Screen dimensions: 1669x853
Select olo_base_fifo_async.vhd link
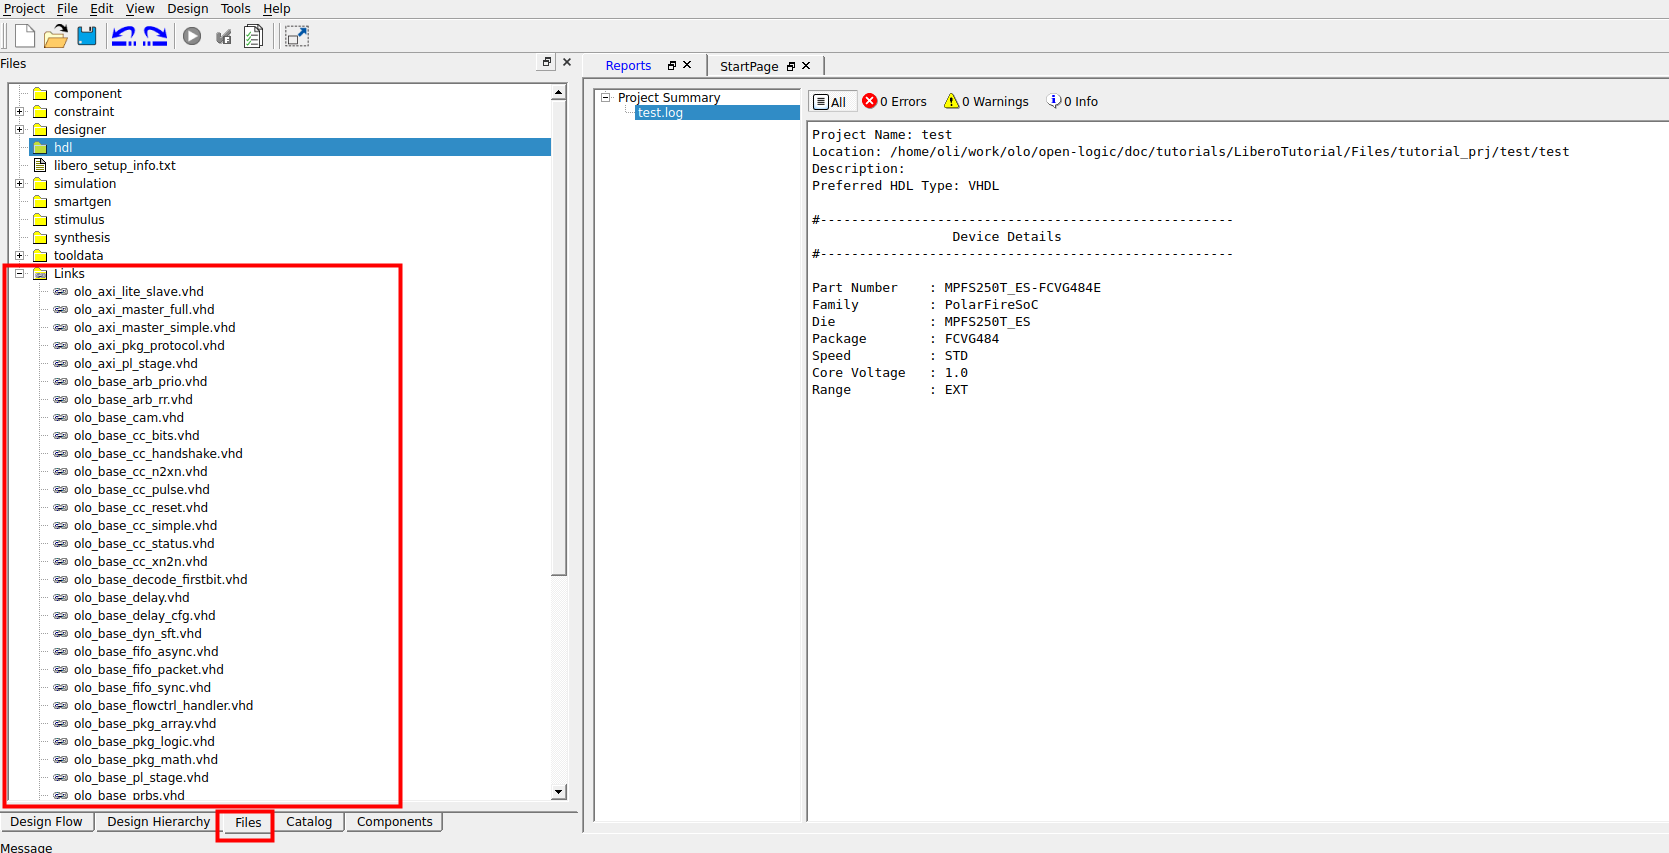[x=146, y=651]
